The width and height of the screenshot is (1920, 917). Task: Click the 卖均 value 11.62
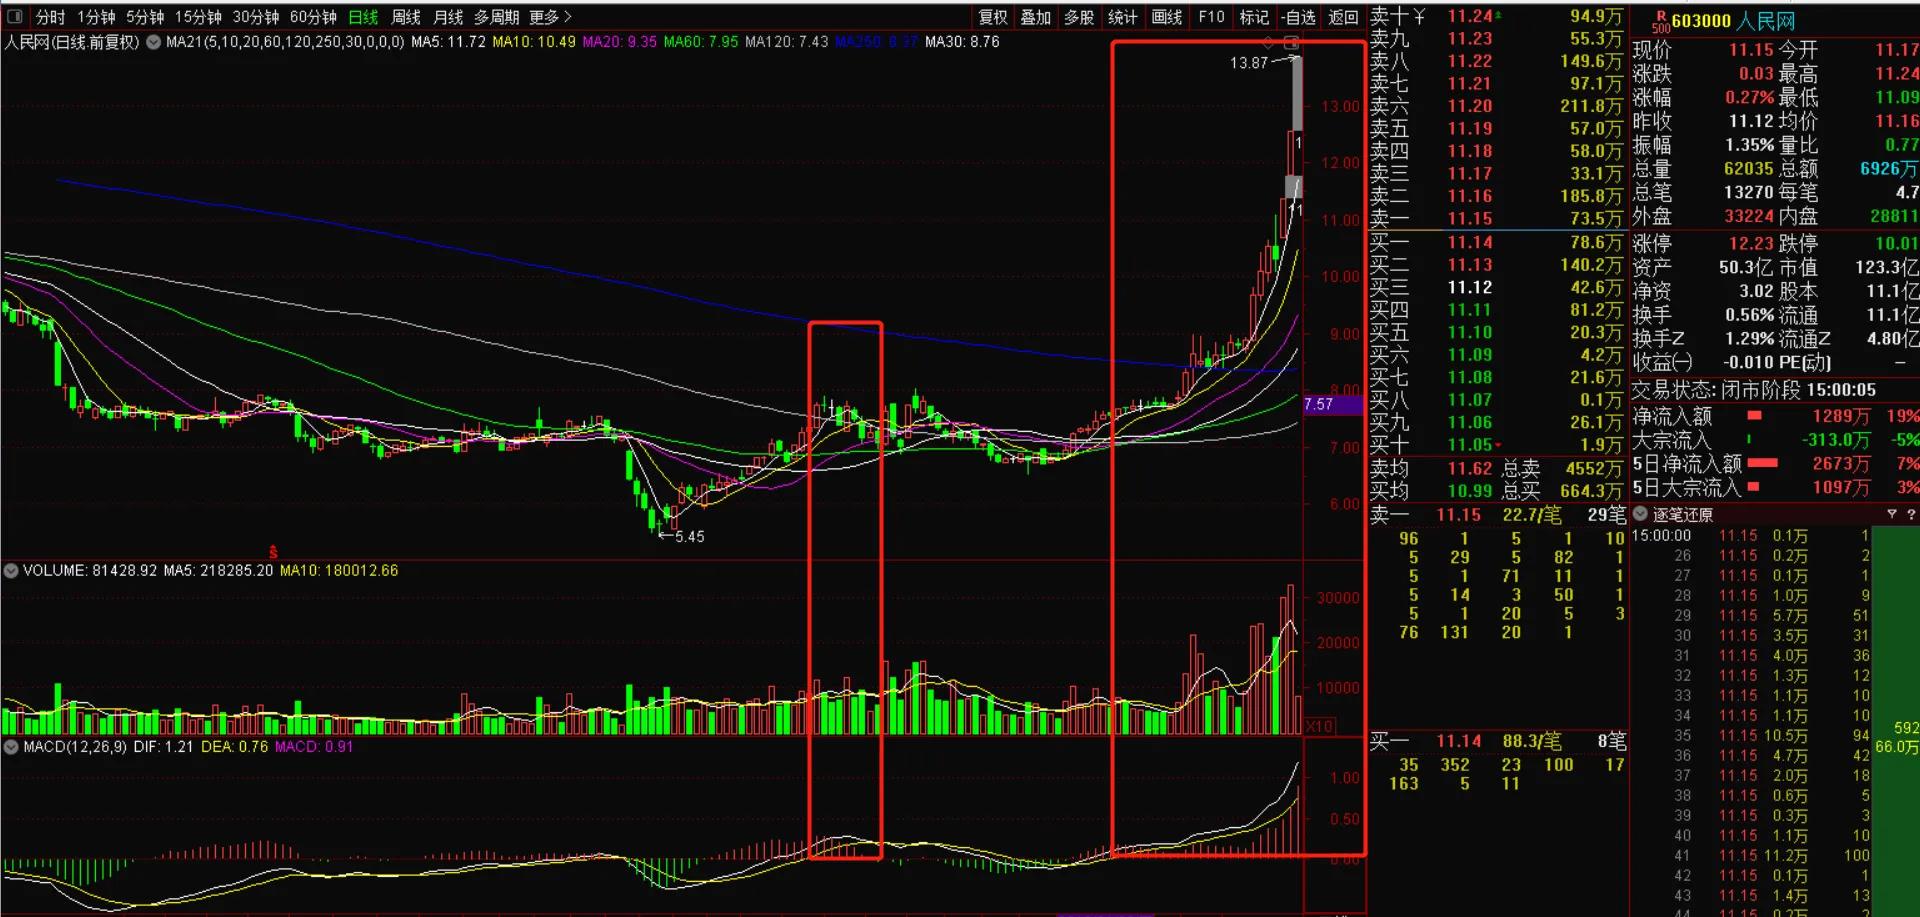[1470, 468]
